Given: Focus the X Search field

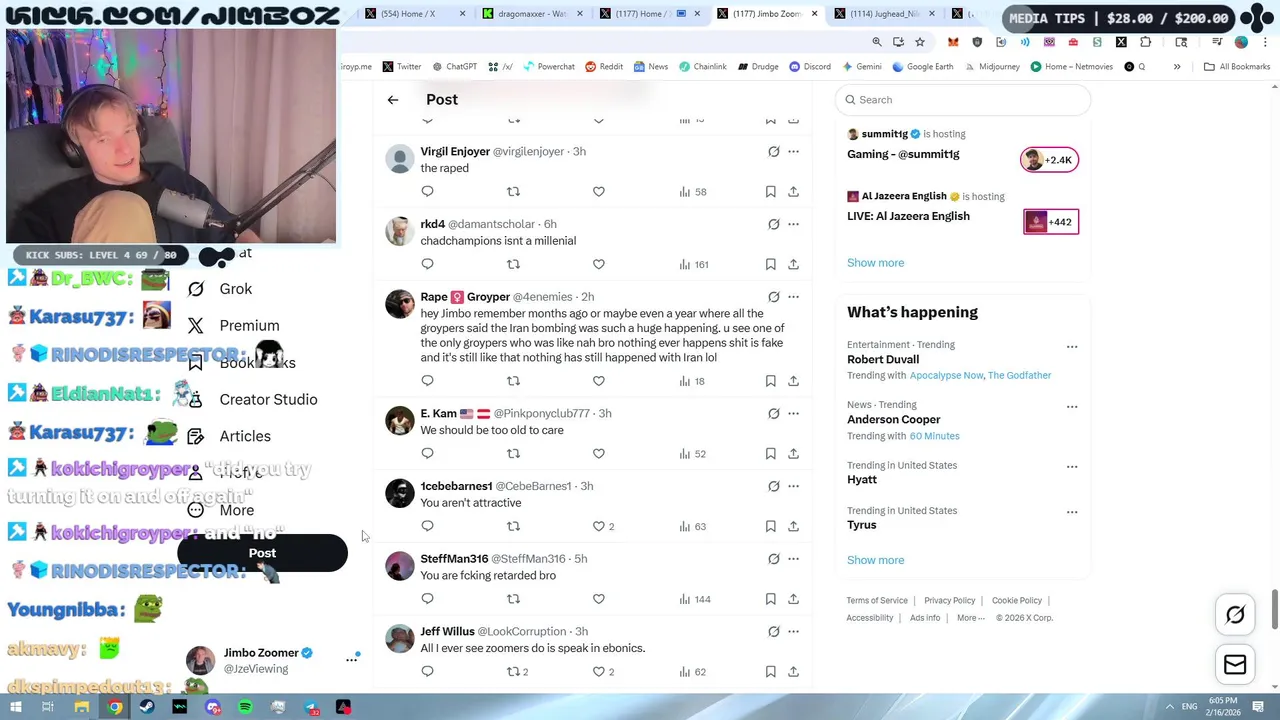Looking at the screenshot, I should [x=962, y=100].
